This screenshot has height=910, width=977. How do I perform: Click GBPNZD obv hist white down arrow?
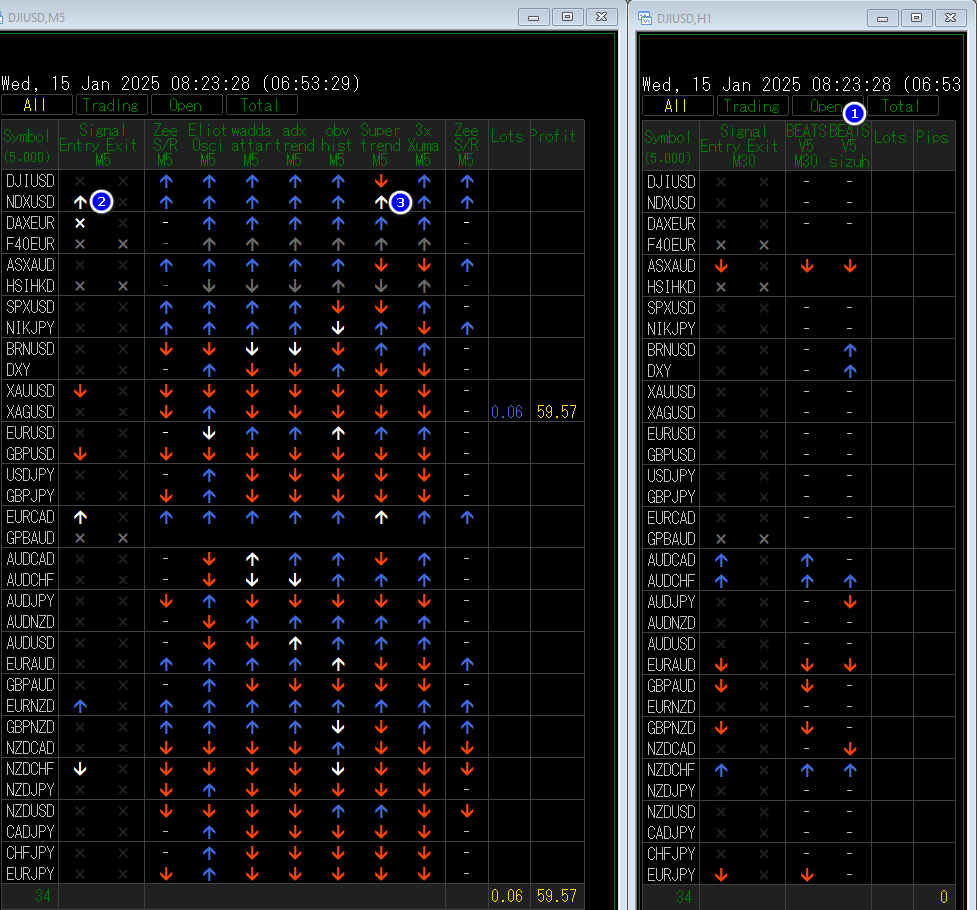pyautogui.click(x=338, y=727)
